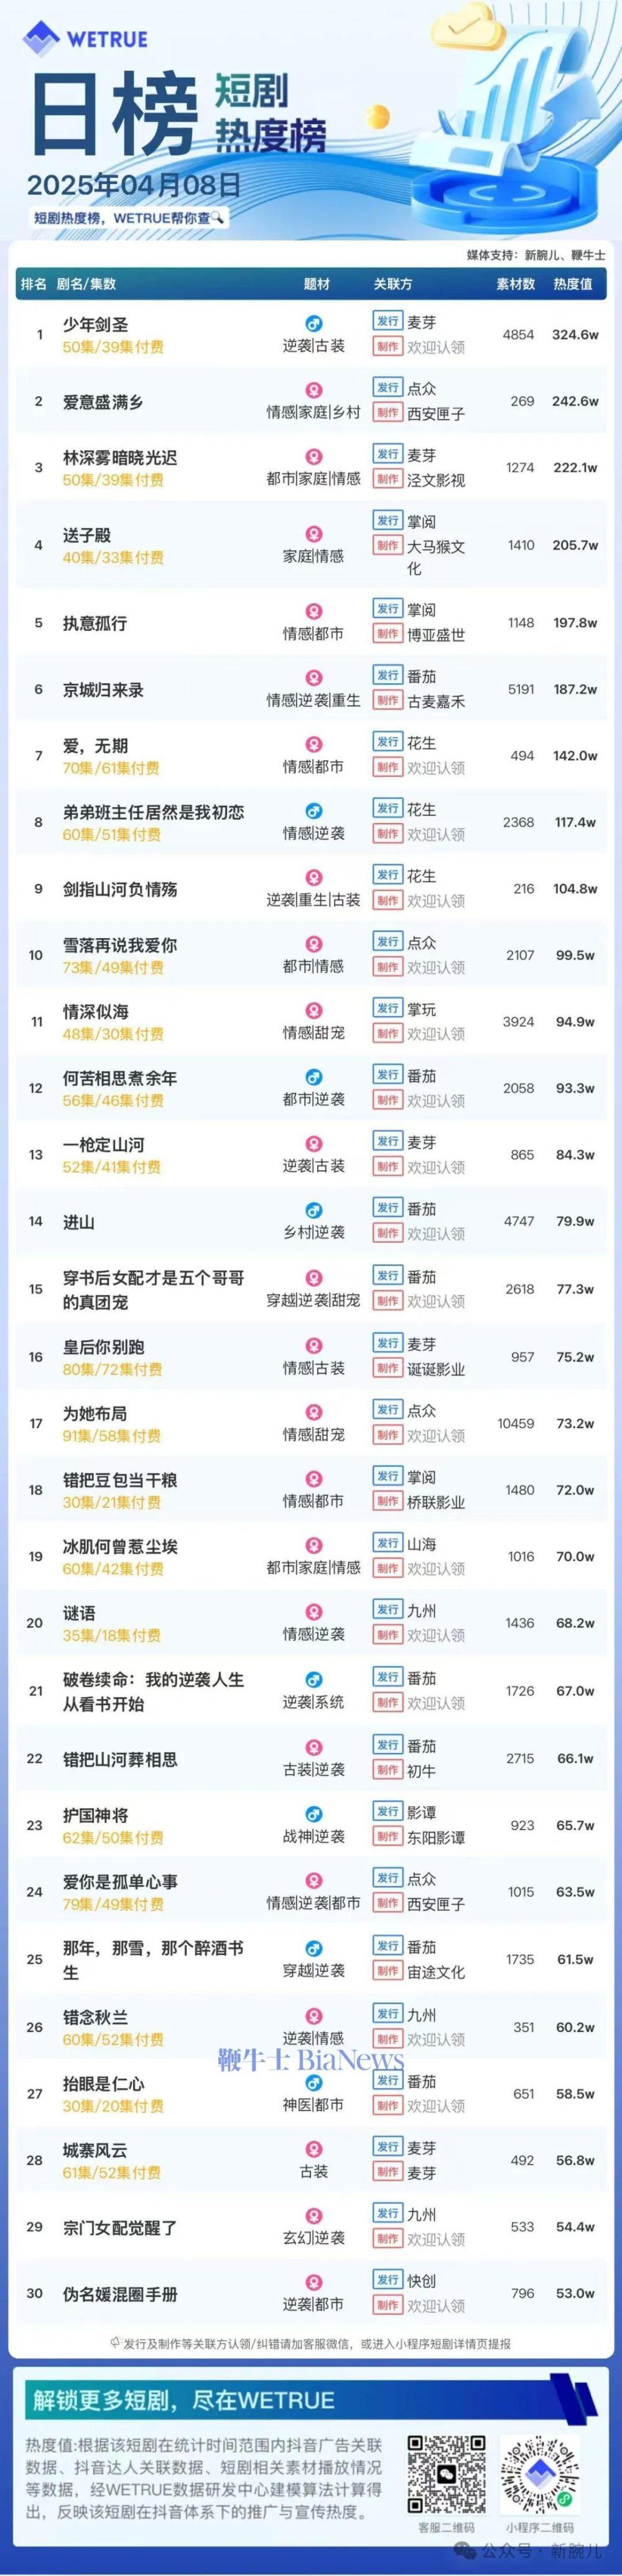Click the female gender icon for 爱意盛满乡
622x2576 pixels.
pyautogui.click(x=313, y=391)
